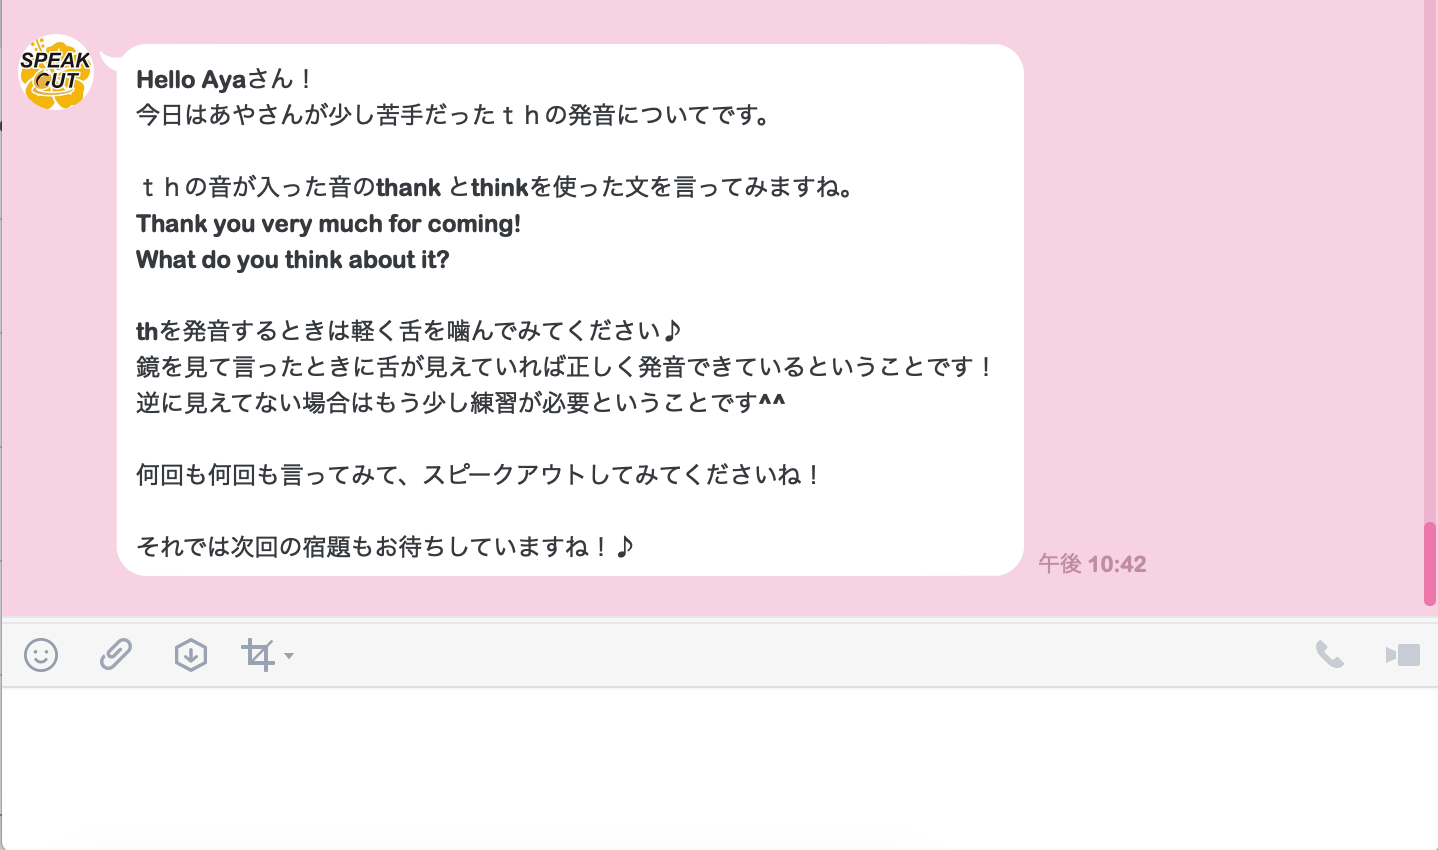Click the final line それでは次回の宿題も
Image resolution: width=1438 pixels, height=850 pixels.
[x=385, y=547]
